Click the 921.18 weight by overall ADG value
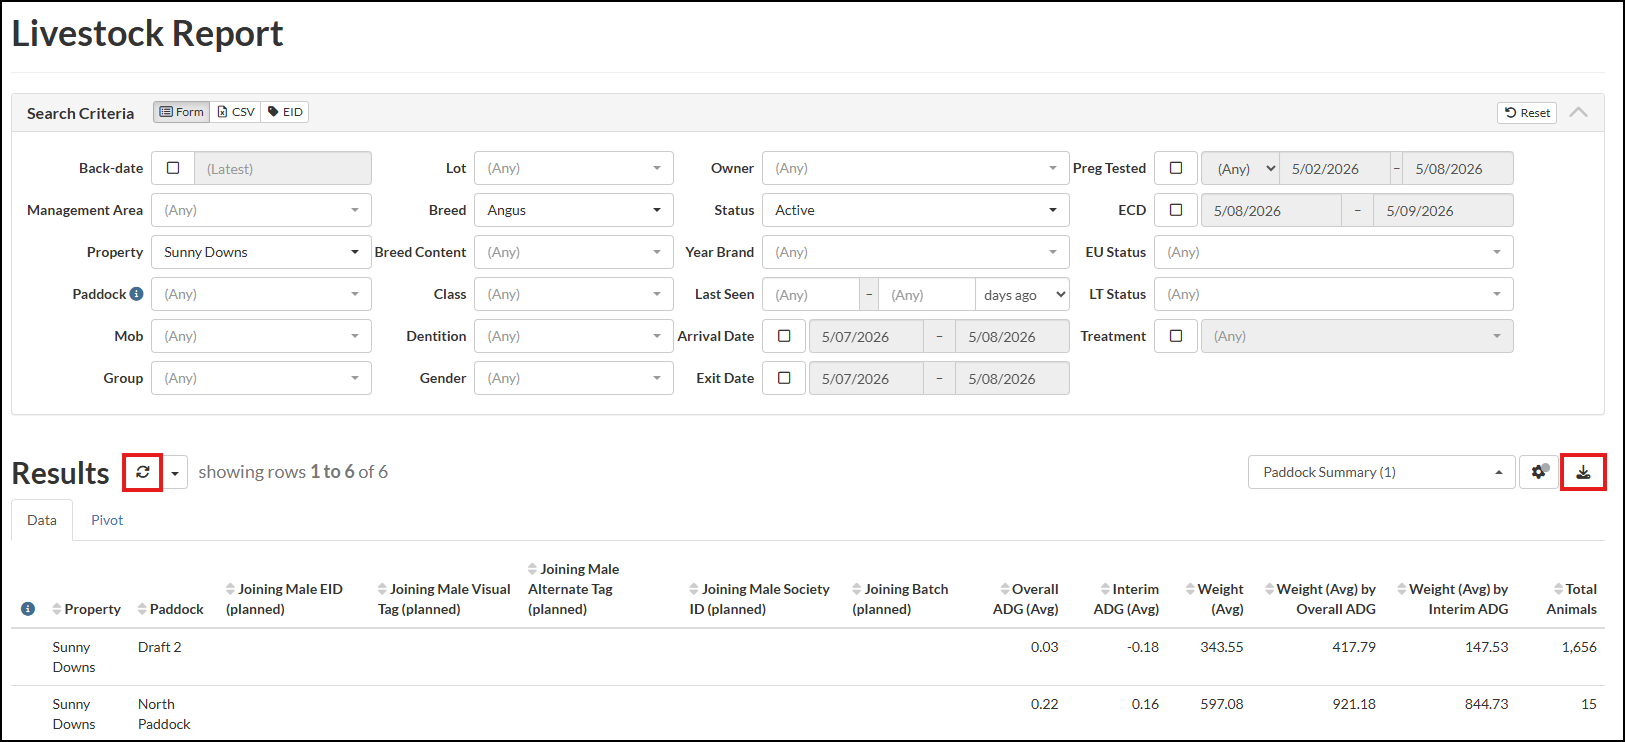 pyautogui.click(x=1354, y=704)
